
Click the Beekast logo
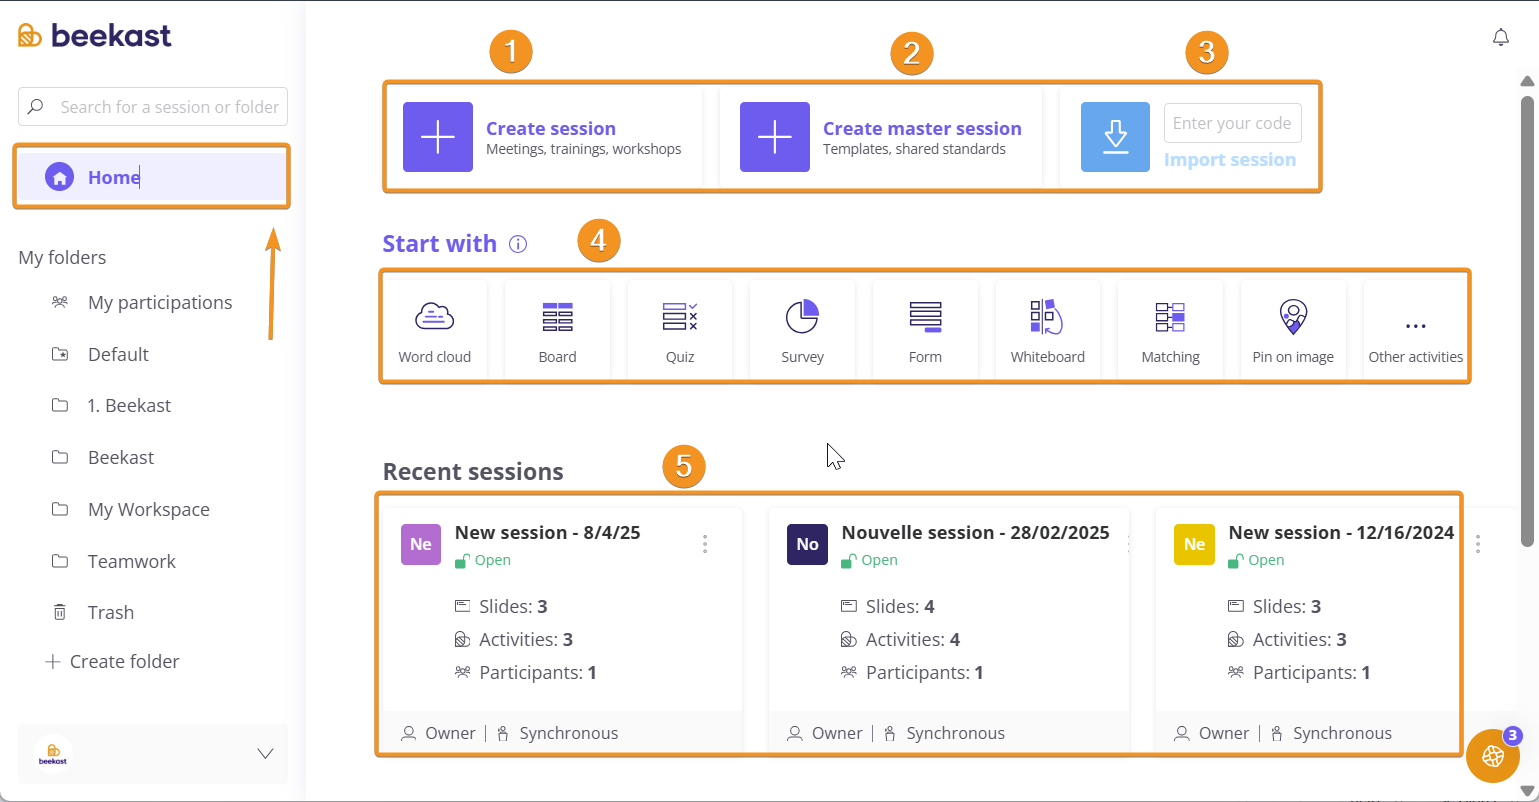coord(95,36)
